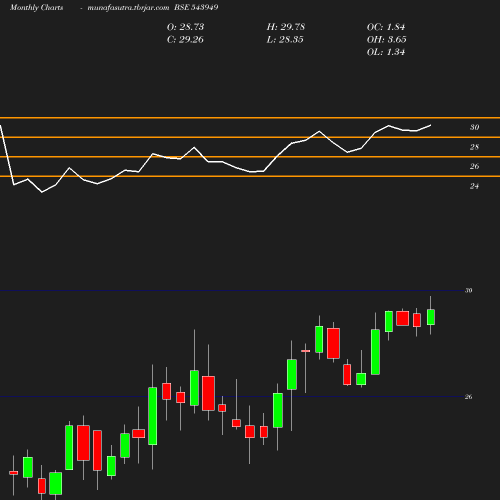Image resolution: width=500 pixels, height=500 pixels.
Task: Click the BSE 543949 symbol label
Action: (196, 7)
